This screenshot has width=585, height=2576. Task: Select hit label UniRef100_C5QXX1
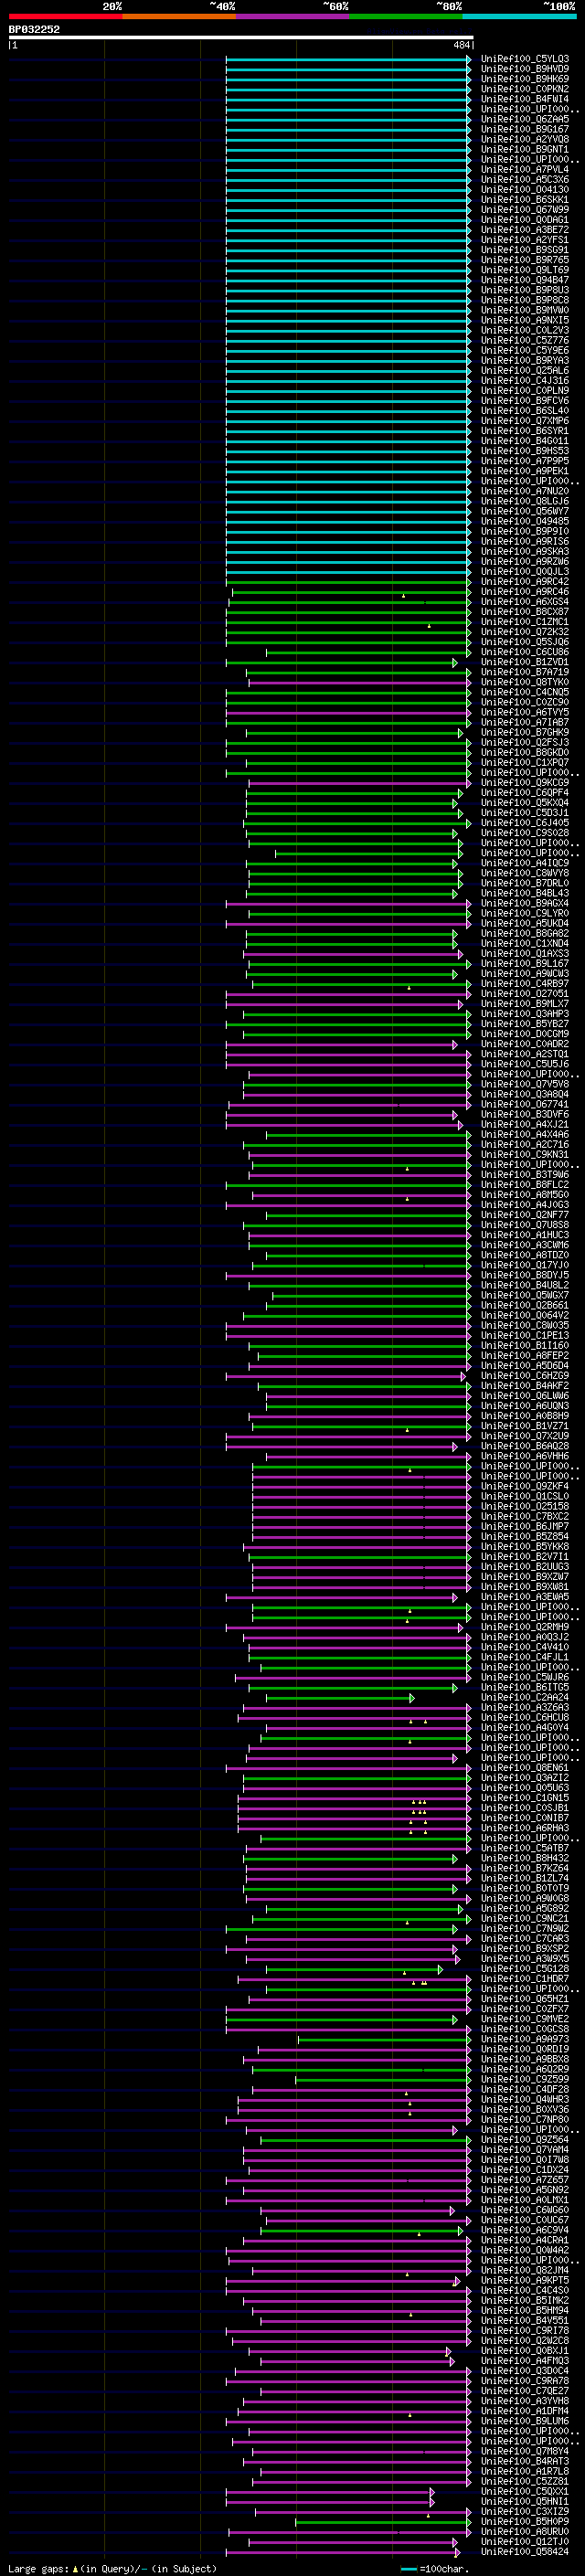525,2491
